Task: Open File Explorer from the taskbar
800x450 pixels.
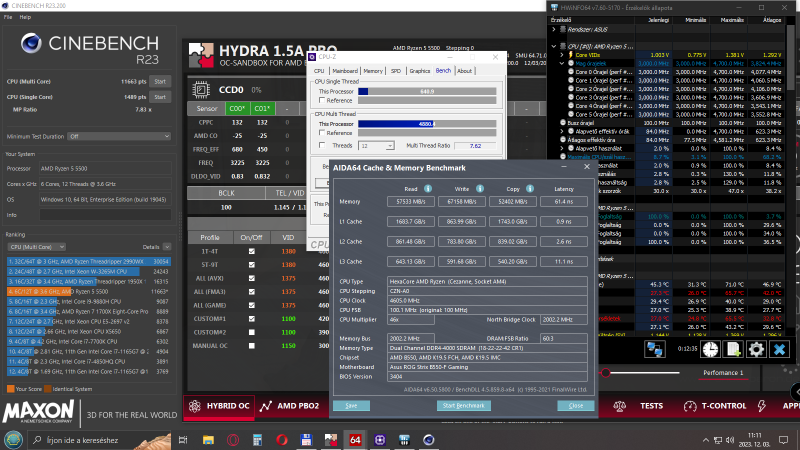Action: 208,440
